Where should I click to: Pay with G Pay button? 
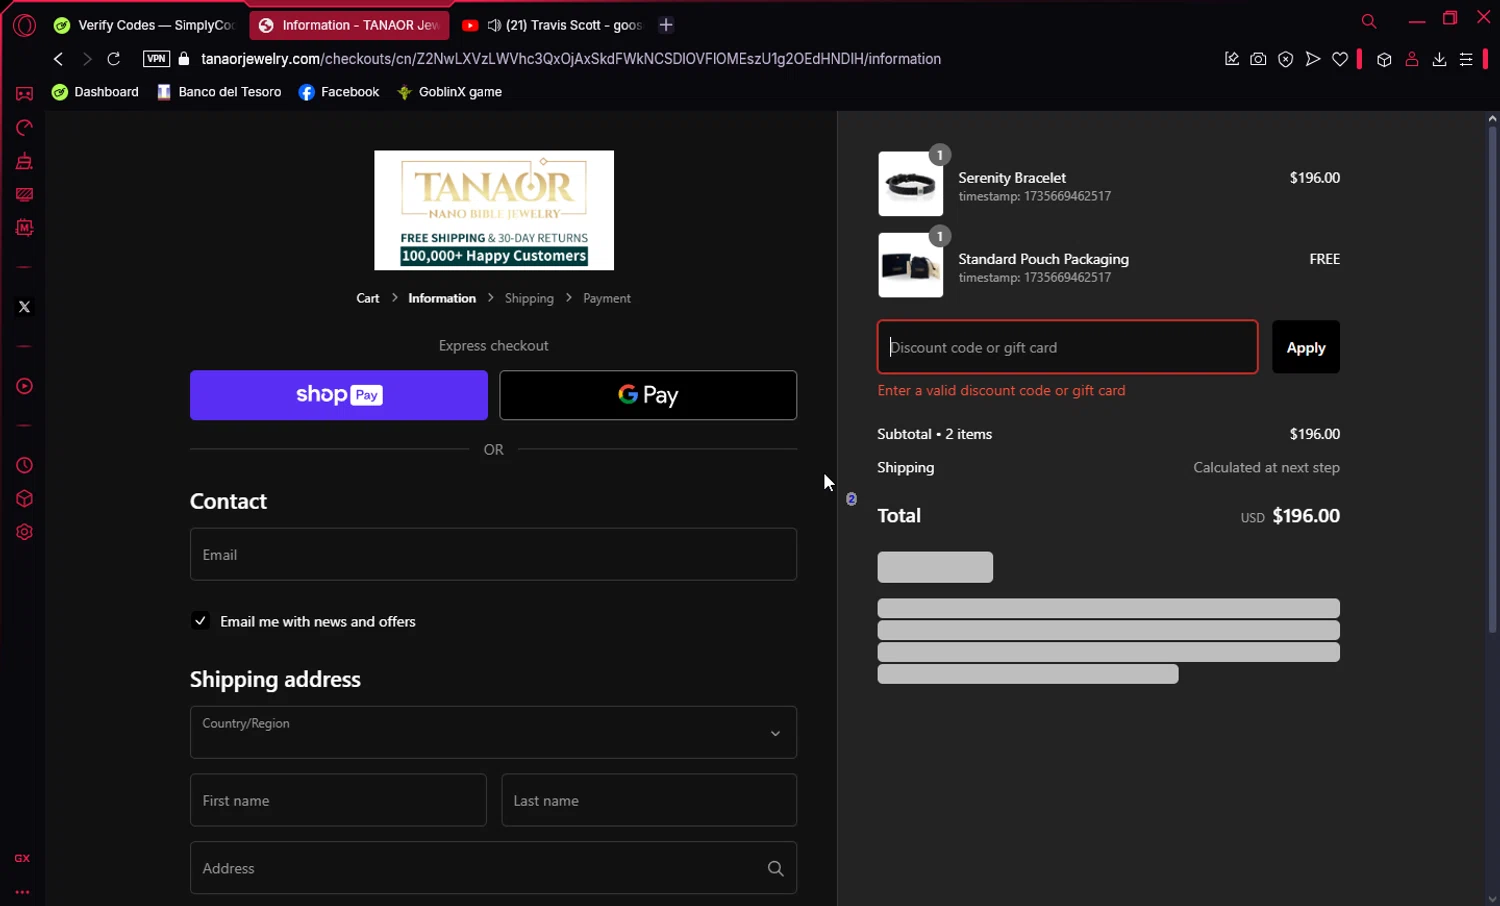click(x=648, y=395)
